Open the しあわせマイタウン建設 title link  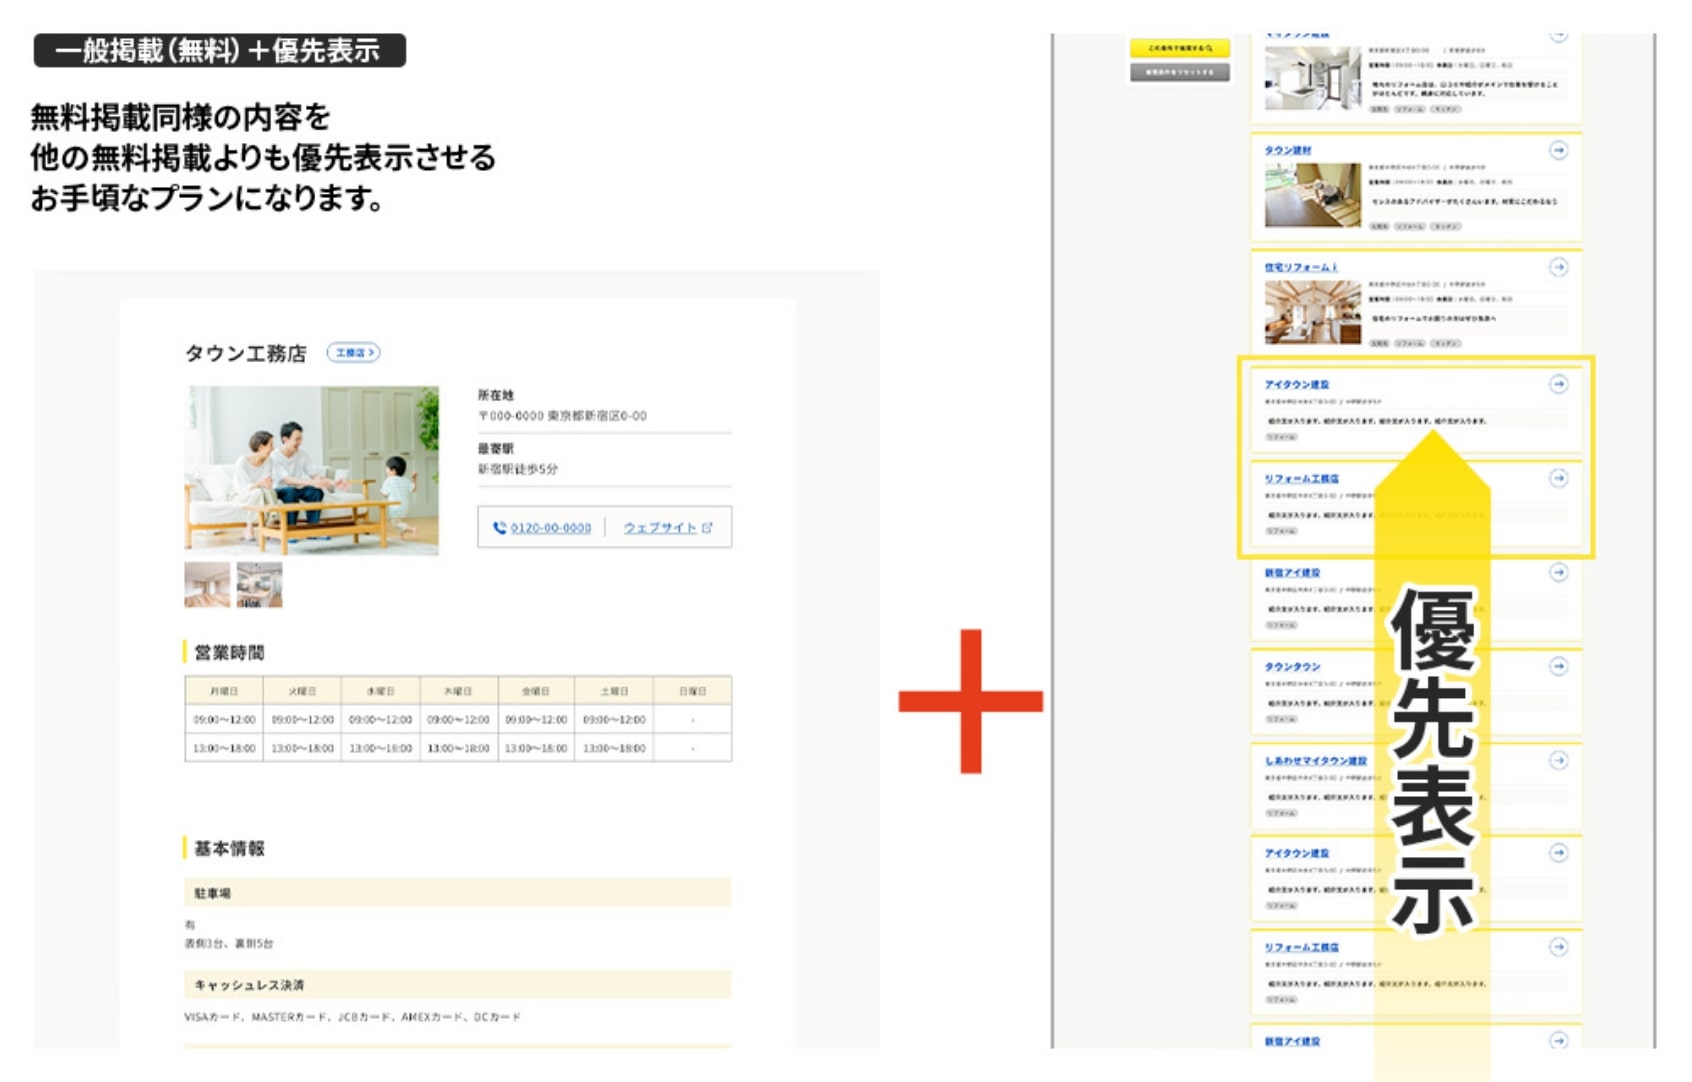pos(1314,761)
